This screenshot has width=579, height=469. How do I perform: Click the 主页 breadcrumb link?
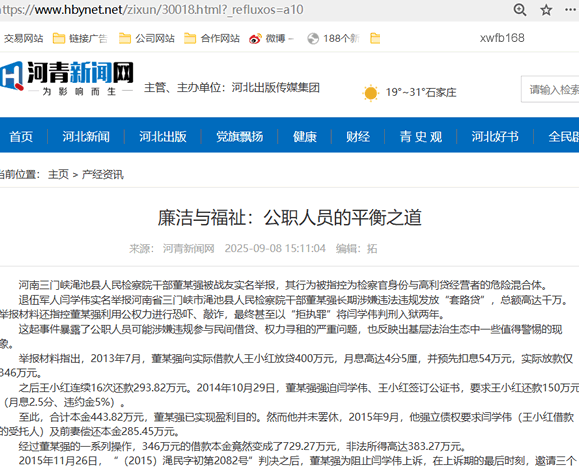pyautogui.click(x=58, y=174)
